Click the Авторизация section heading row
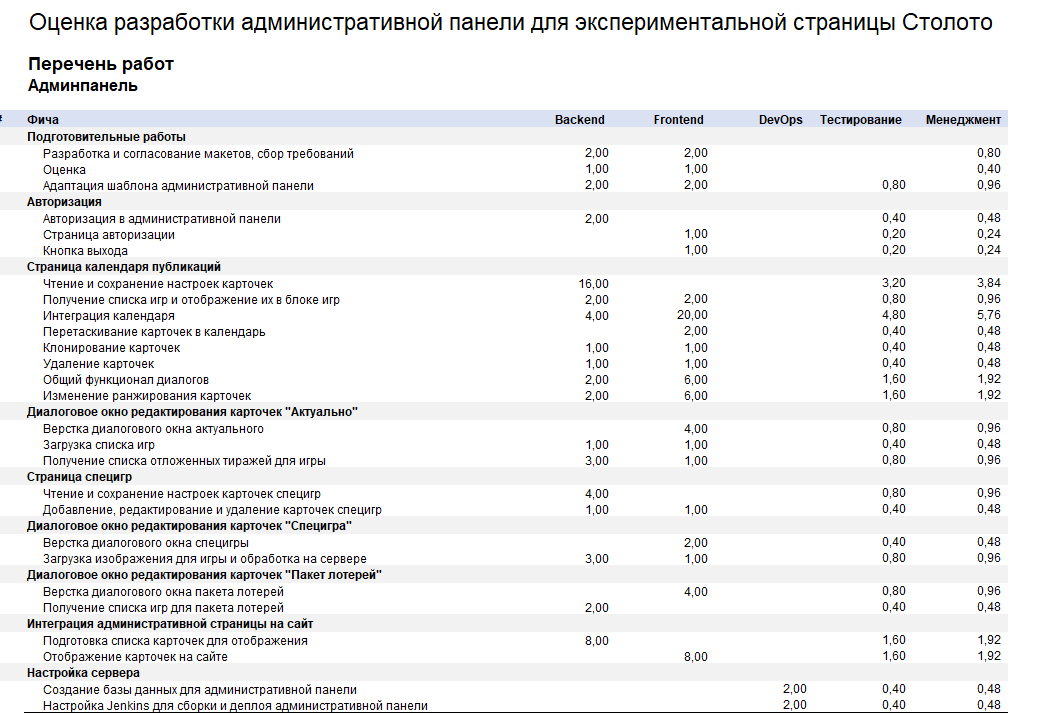1037x714 pixels. tap(64, 202)
